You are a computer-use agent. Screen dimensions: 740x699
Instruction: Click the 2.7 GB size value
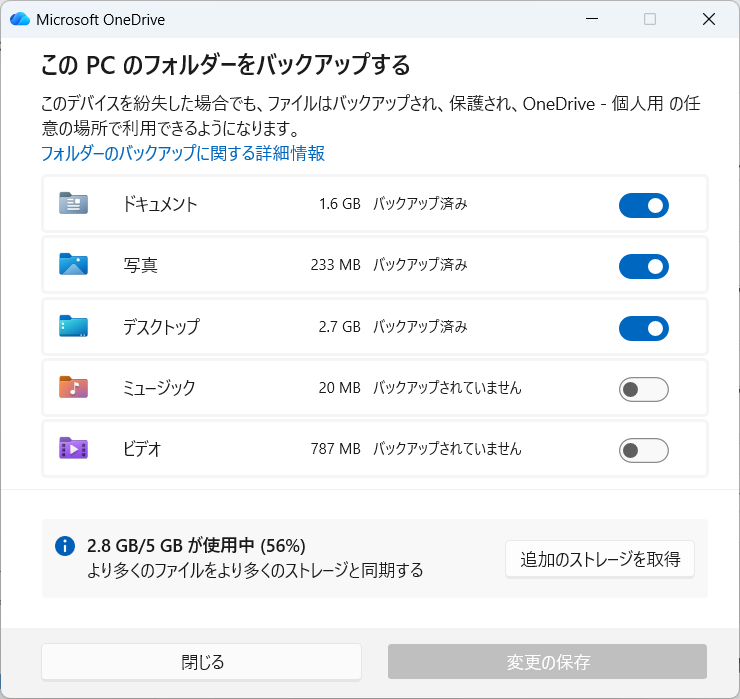339,327
